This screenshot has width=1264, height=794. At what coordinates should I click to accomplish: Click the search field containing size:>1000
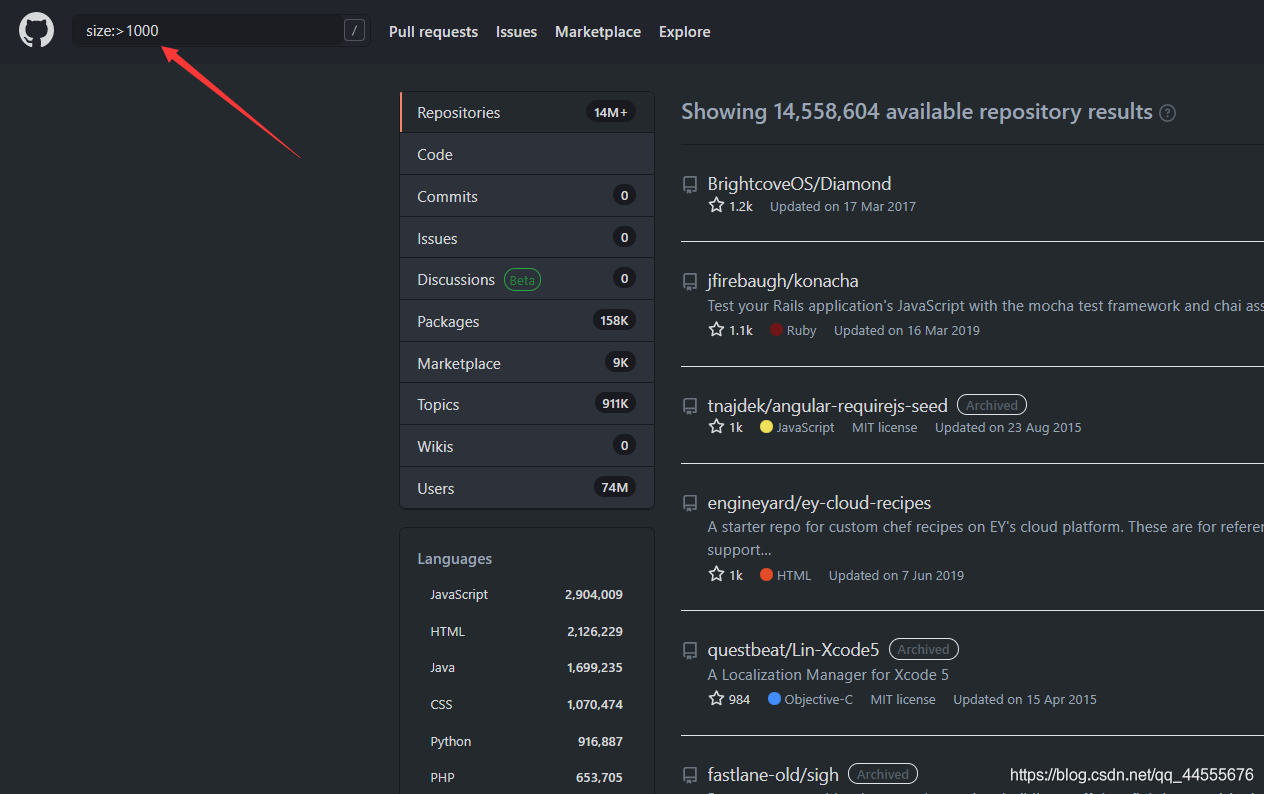[x=221, y=30]
